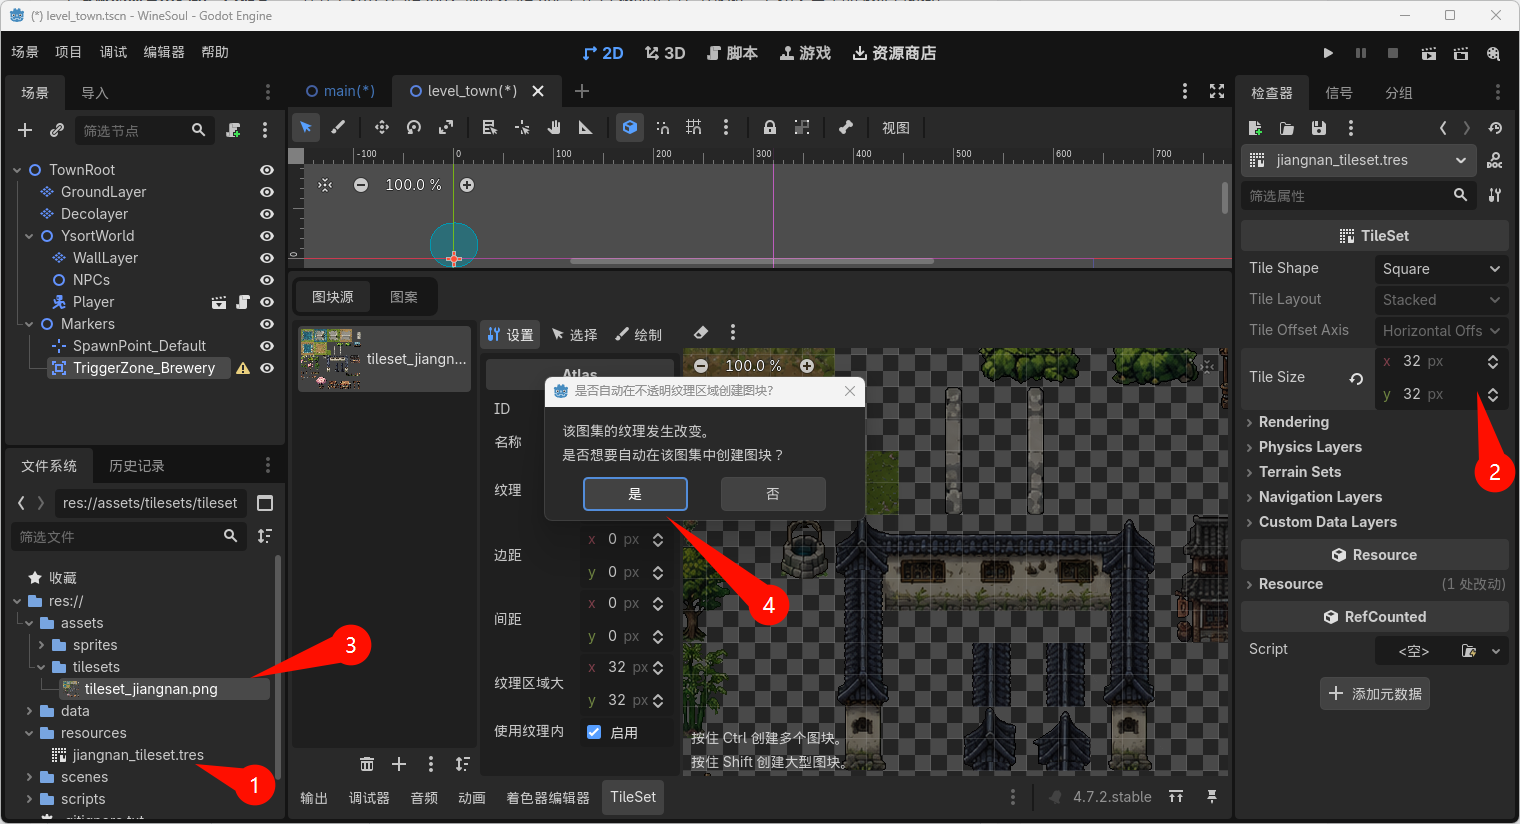Click the eraser icon in TileSet editor
The width and height of the screenshot is (1520, 824).
pos(701,333)
